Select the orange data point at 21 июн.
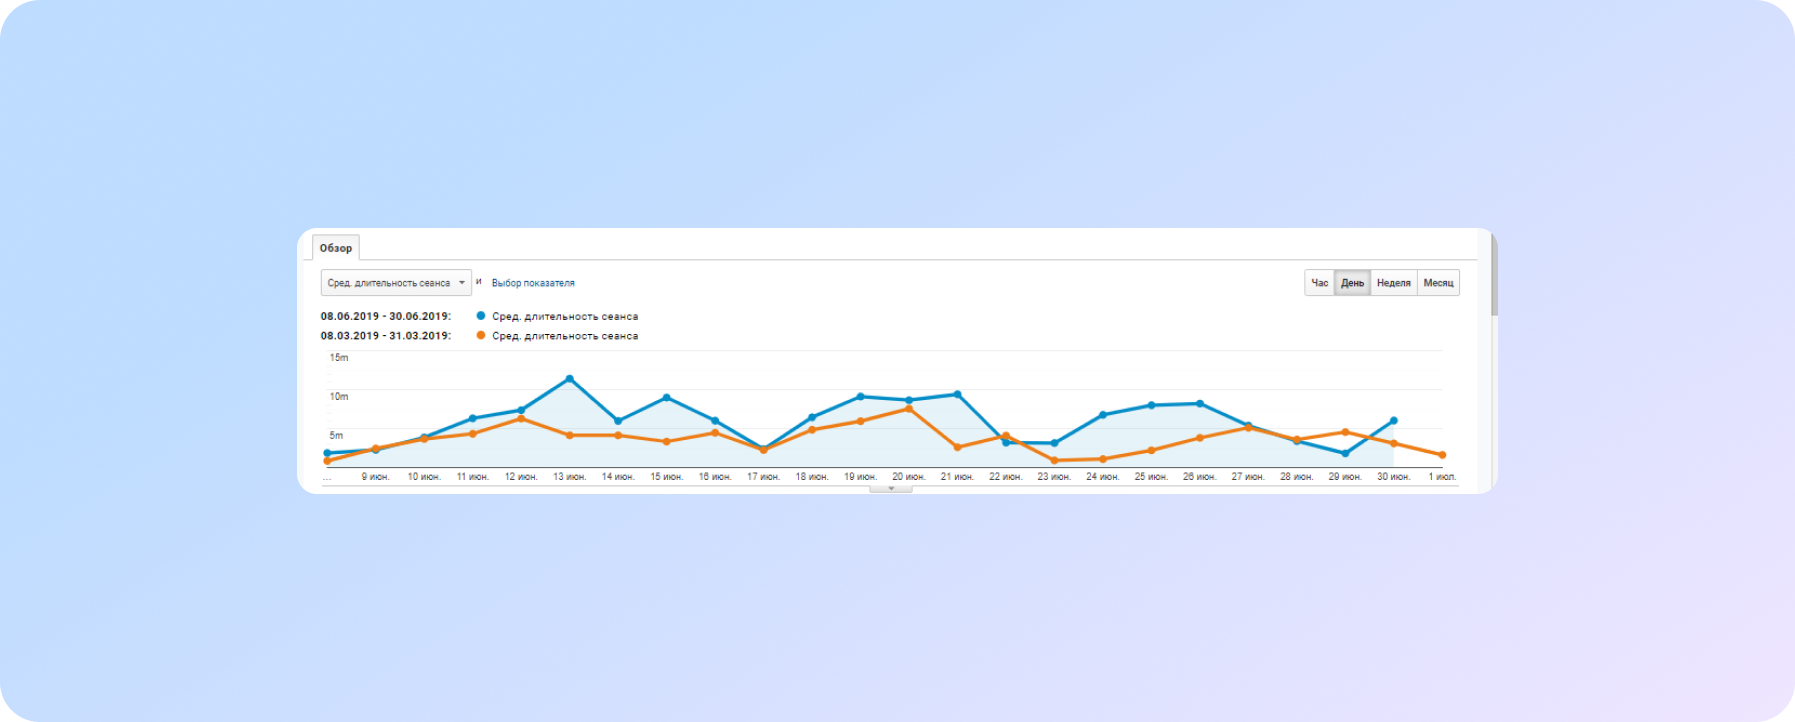This screenshot has width=1795, height=722. pos(958,447)
